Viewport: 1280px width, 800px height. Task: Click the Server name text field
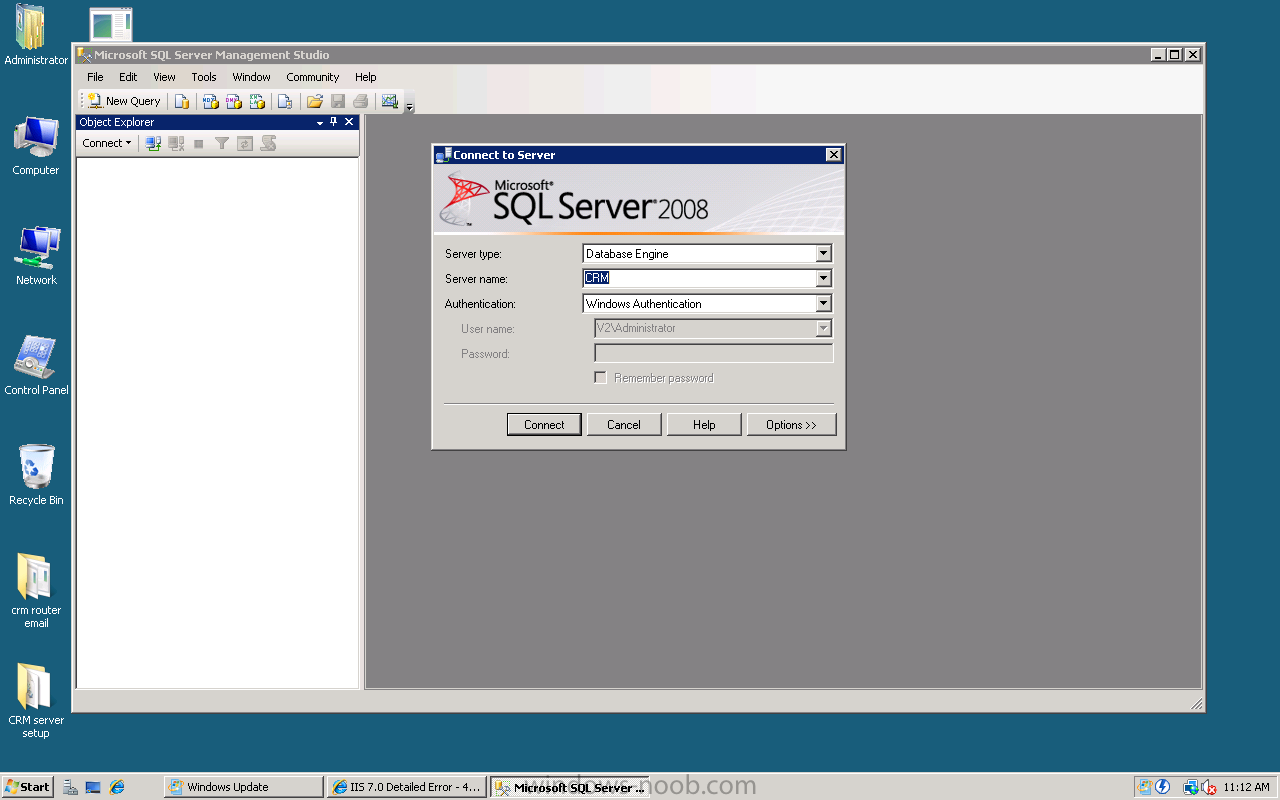point(699,279)
